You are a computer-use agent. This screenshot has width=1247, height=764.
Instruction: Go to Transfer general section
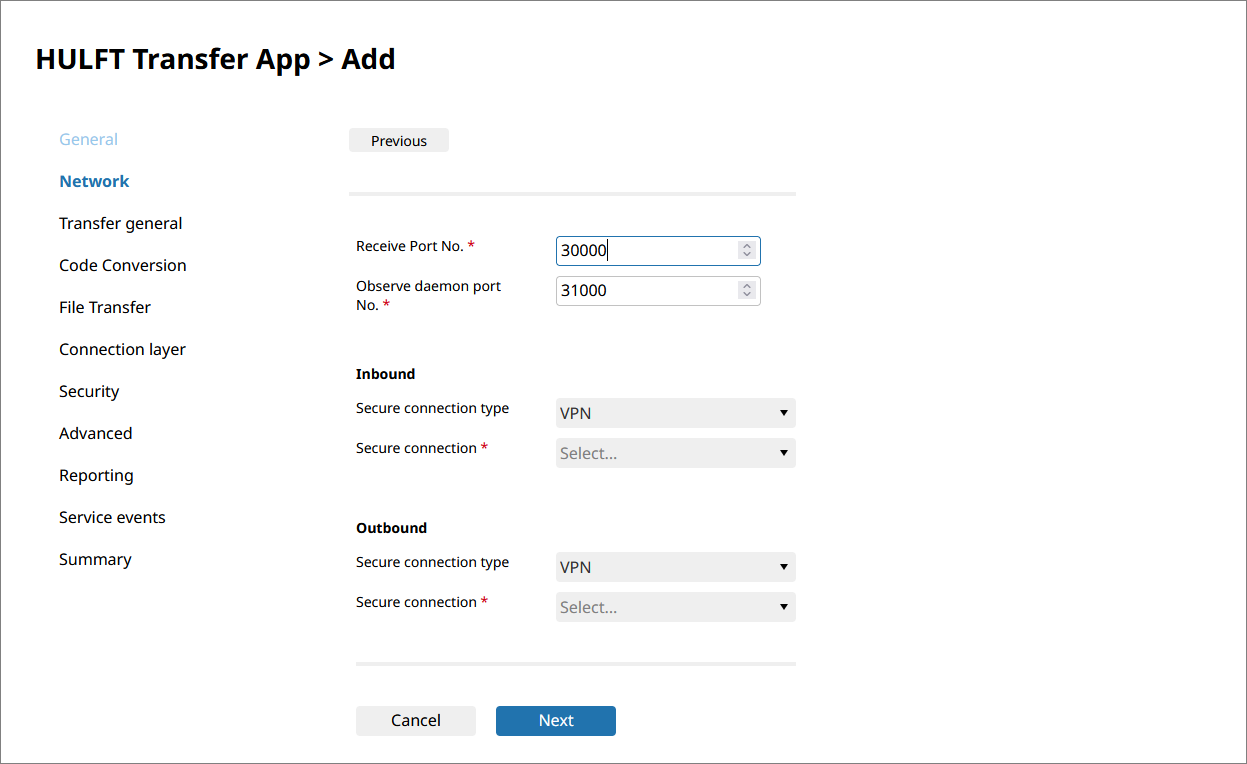(120, 224)
